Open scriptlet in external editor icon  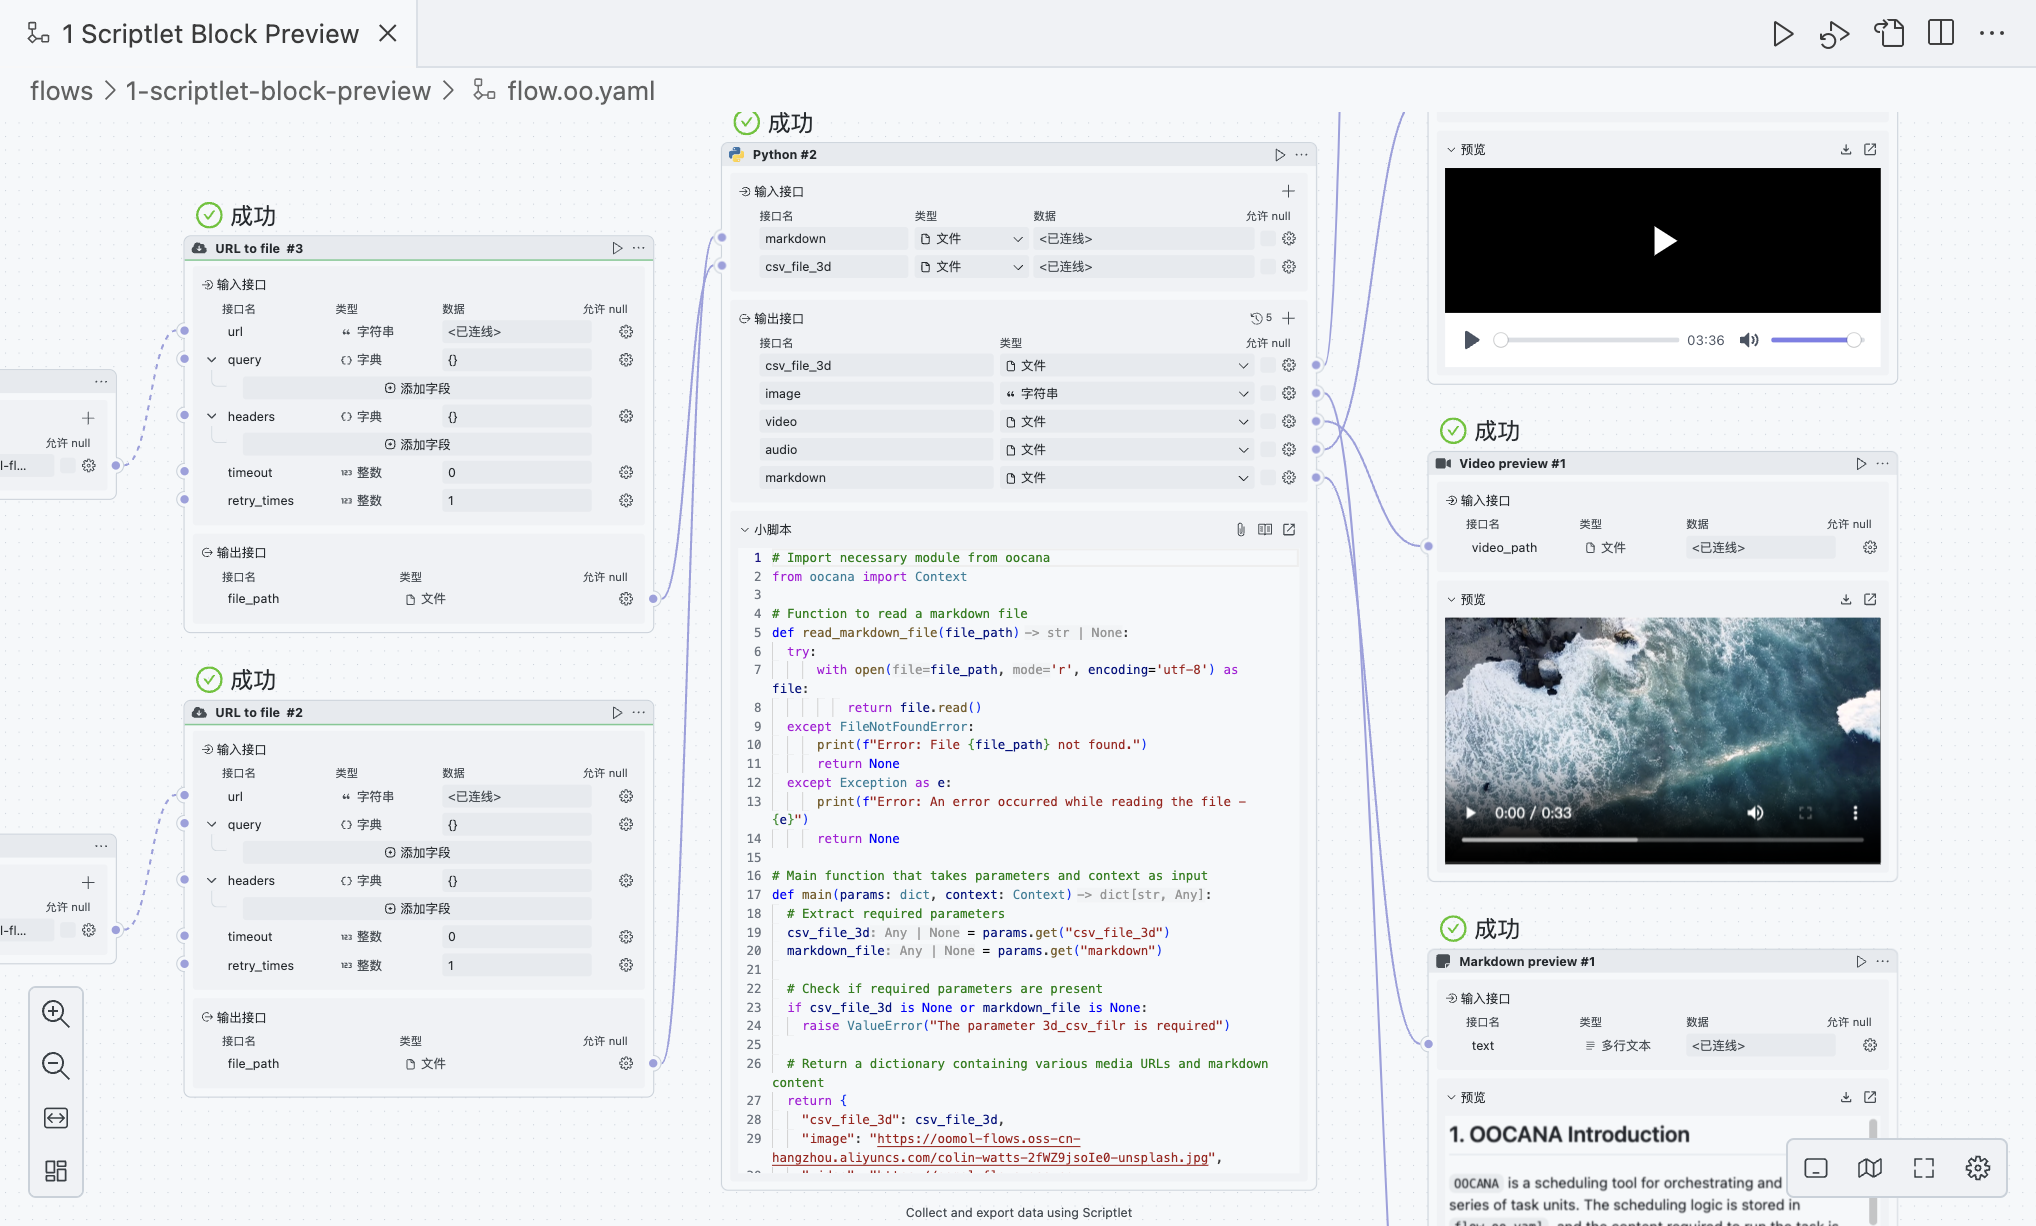coord(1289,529)
